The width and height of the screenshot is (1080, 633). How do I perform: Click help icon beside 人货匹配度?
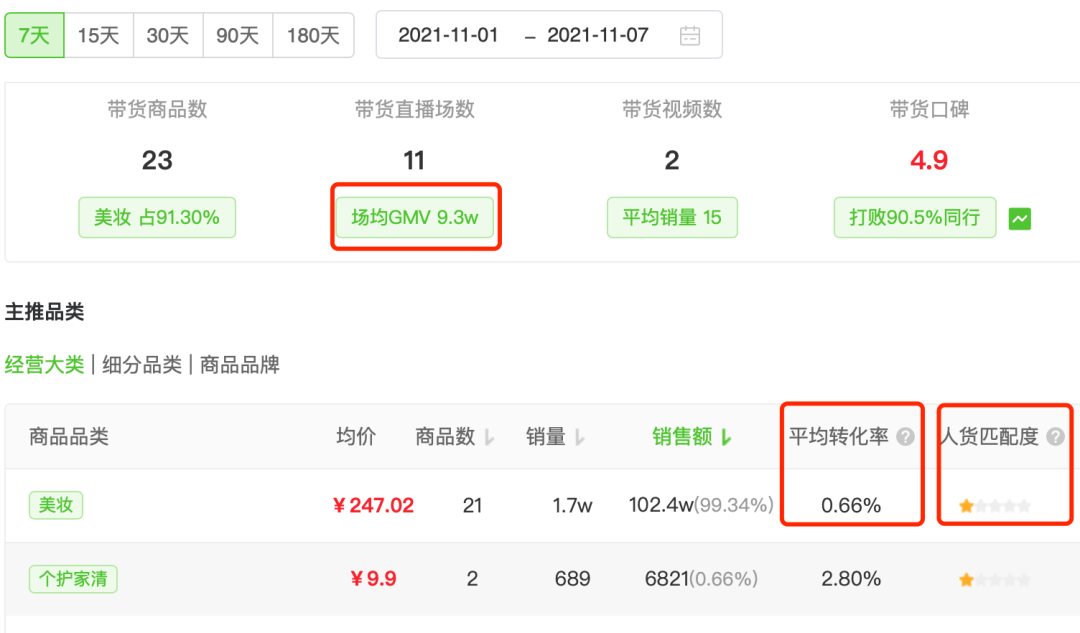pyautogui.click(x=1055, y=437)
